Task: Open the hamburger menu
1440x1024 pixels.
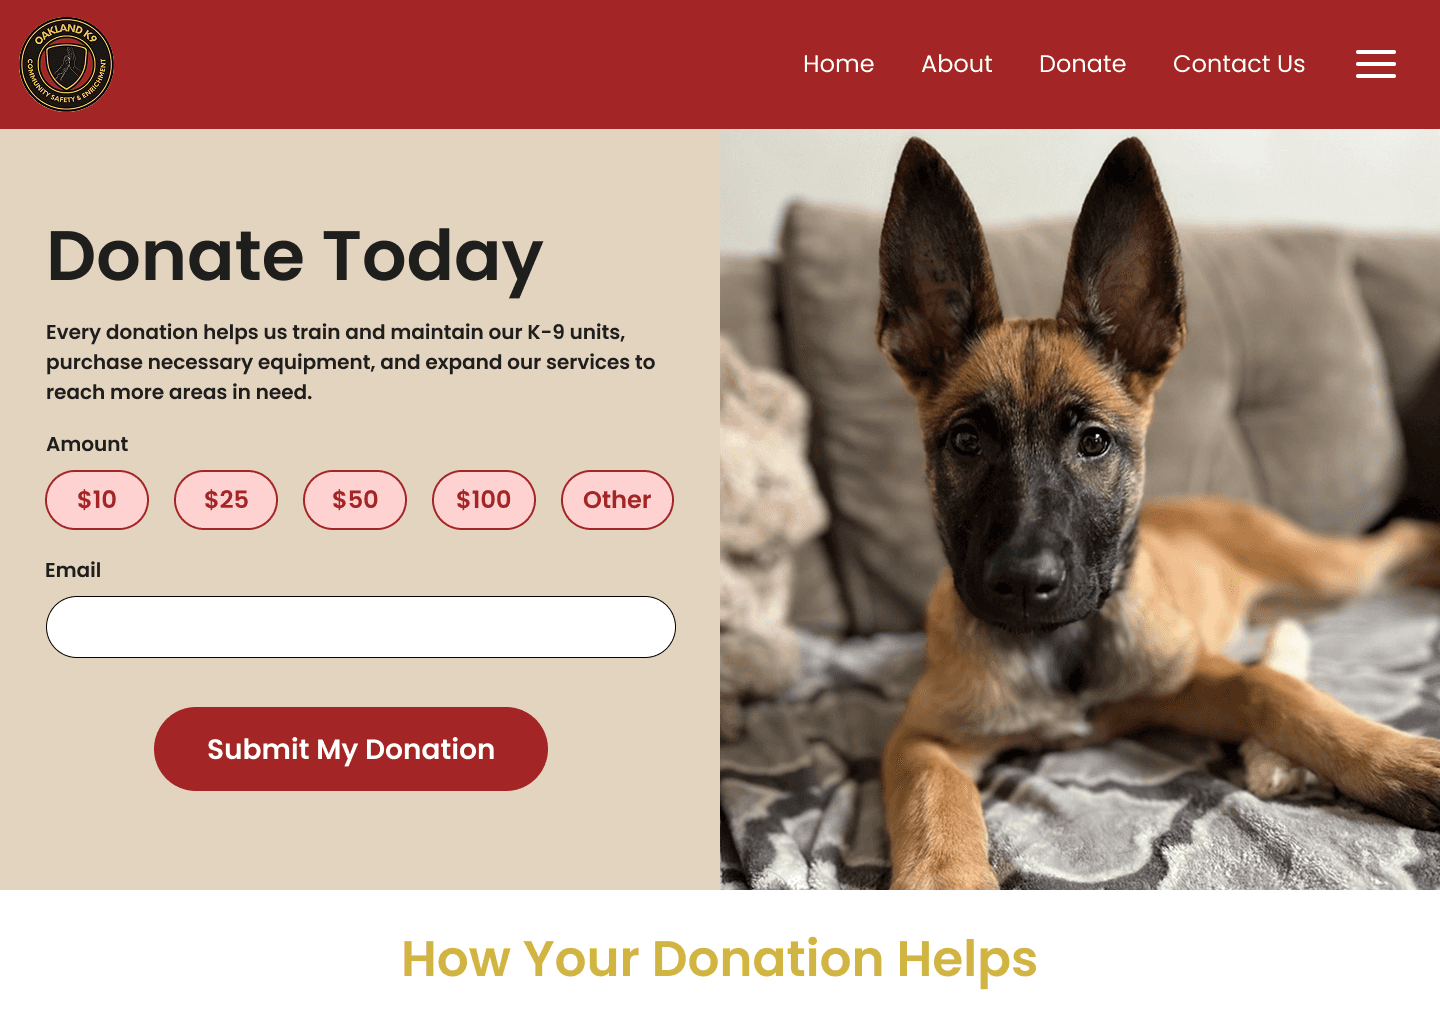Action: [x=1376, y=64]
